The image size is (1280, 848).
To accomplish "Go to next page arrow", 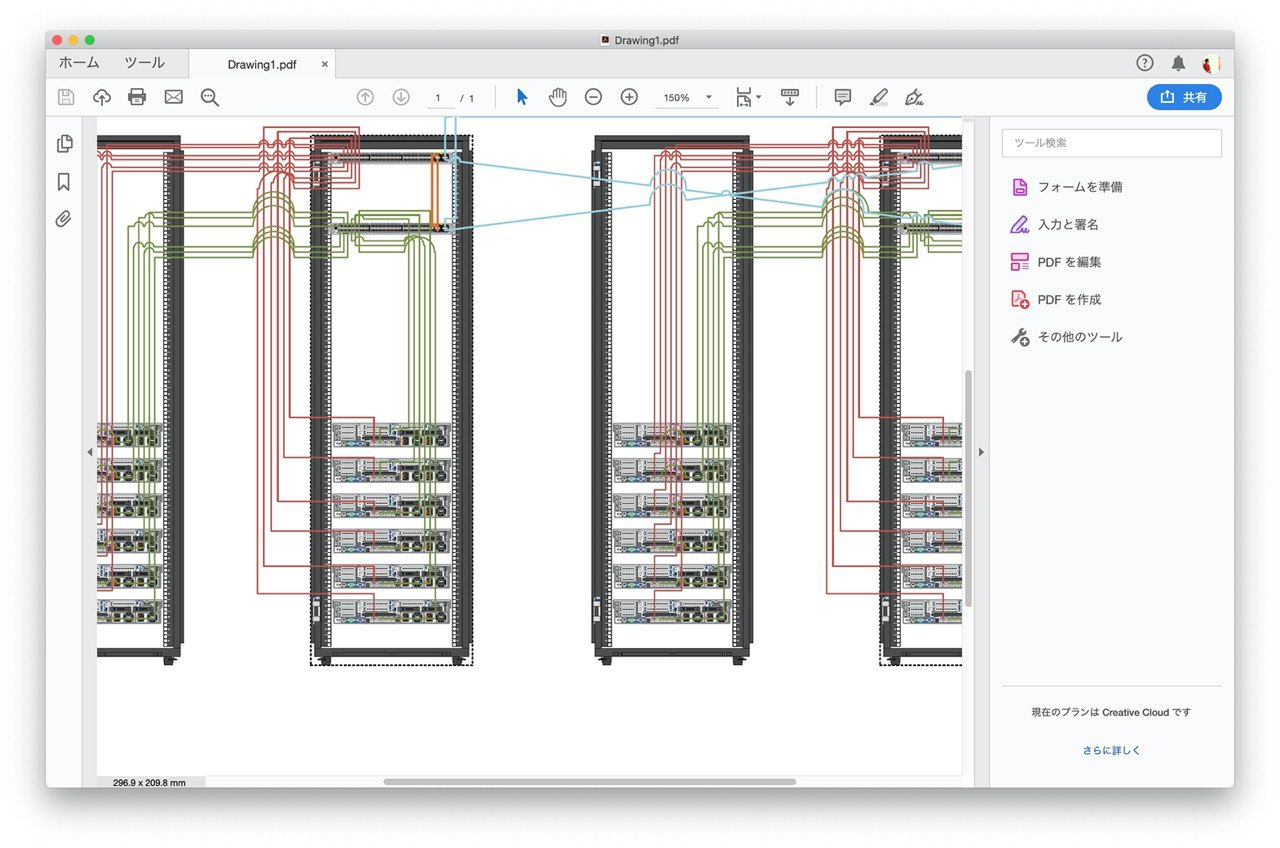I will [x=401, y=97].
